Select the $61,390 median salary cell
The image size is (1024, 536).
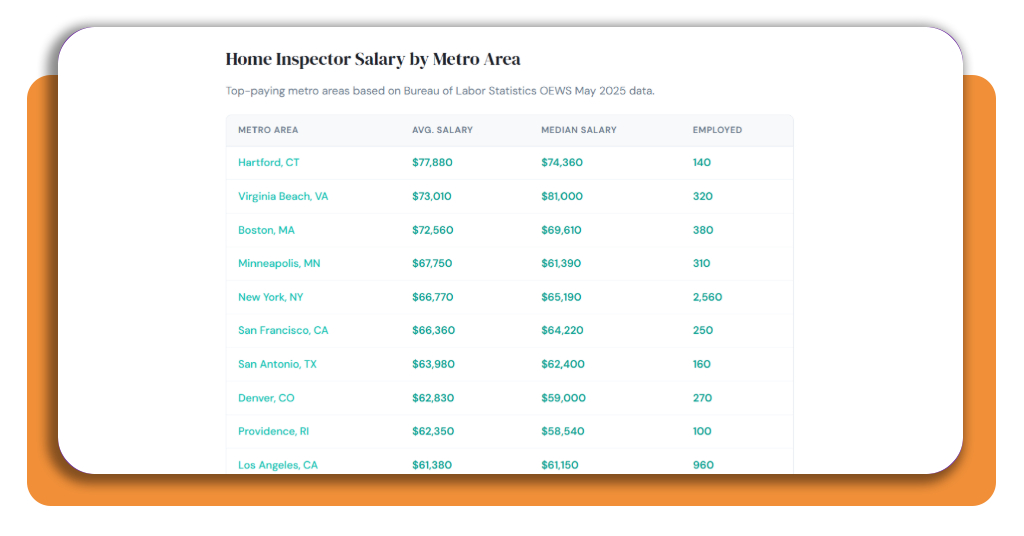(x=560, y=264)
